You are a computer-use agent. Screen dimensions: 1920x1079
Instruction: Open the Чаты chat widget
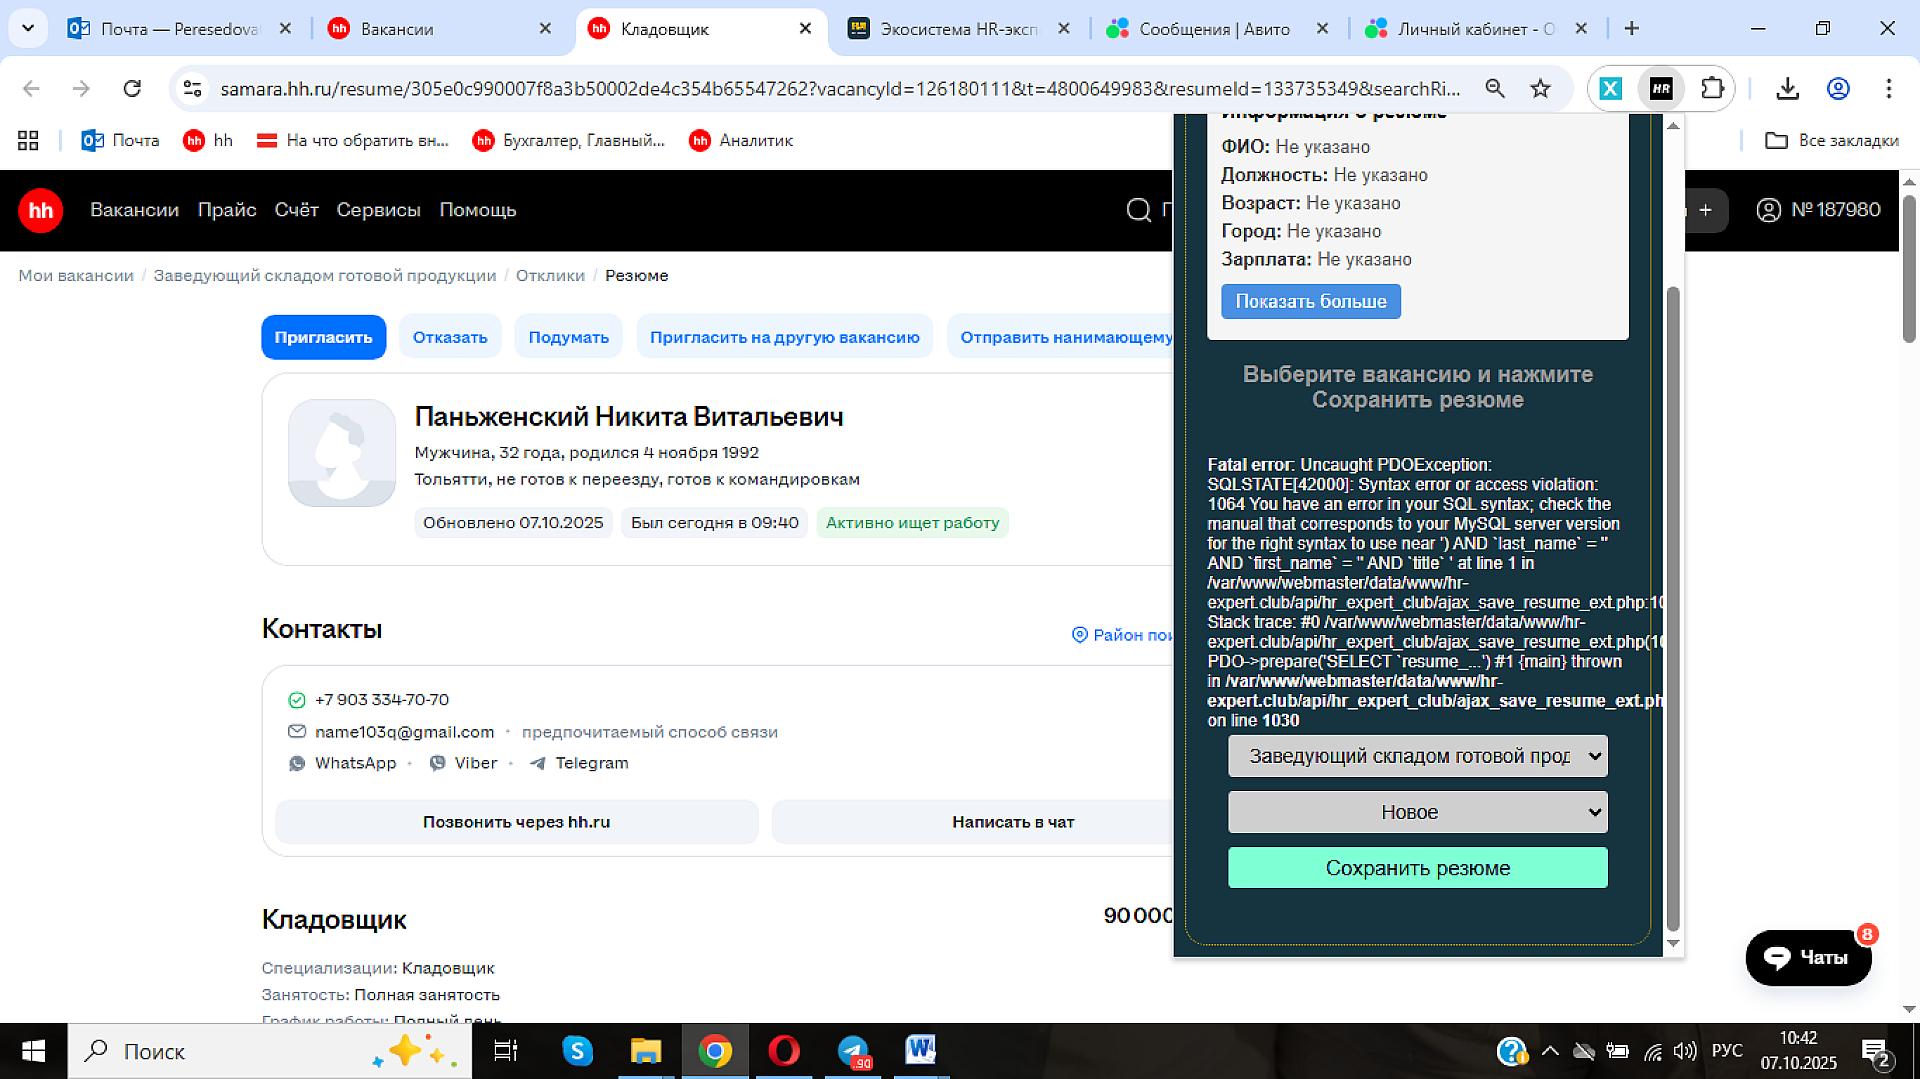(x=1807, y=957)
